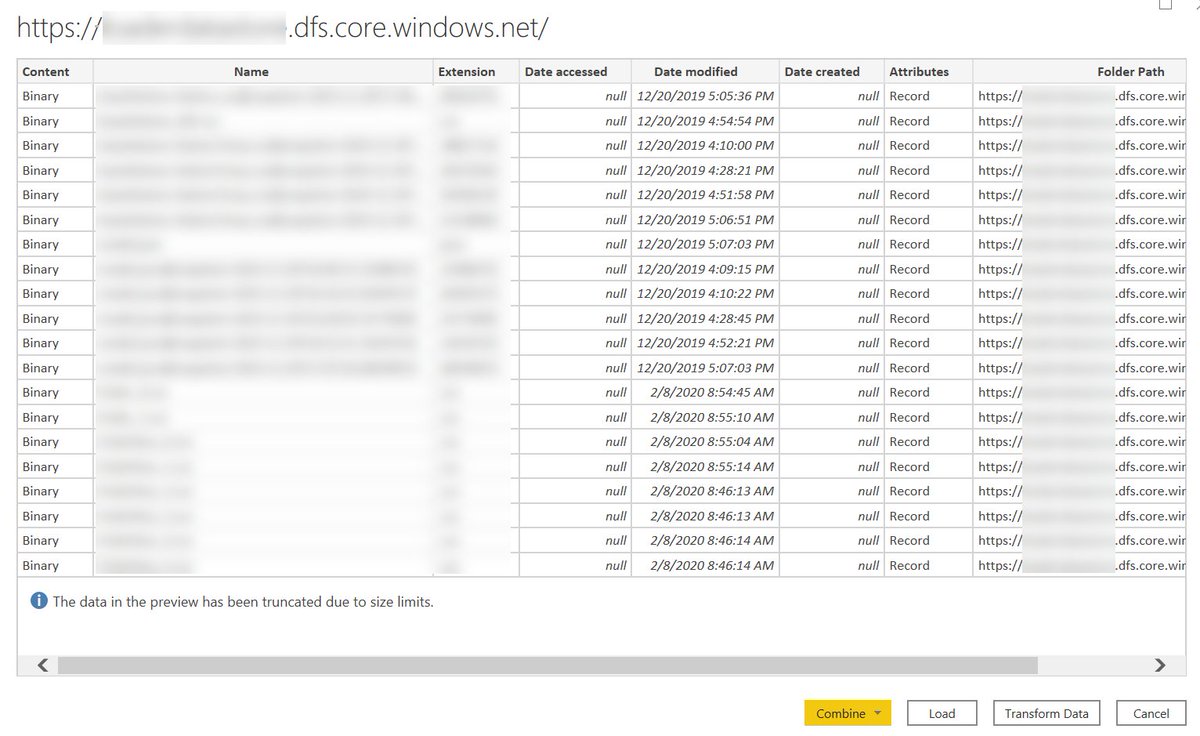Select the Date modified column header
Image resolution: width=1200 pixels, height=736 pixels.
695,71
